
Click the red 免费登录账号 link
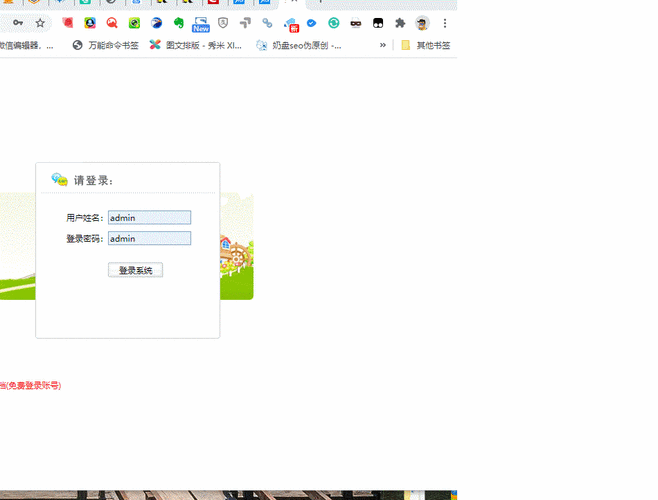[x=30, y=385]
